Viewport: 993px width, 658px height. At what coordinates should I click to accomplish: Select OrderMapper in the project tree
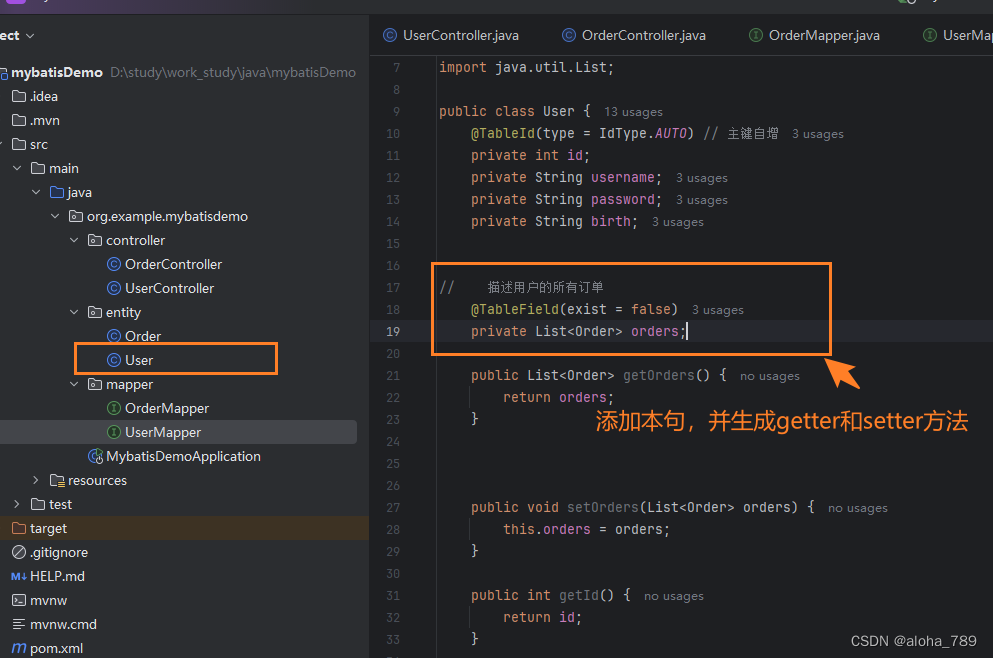pos(167,408)
